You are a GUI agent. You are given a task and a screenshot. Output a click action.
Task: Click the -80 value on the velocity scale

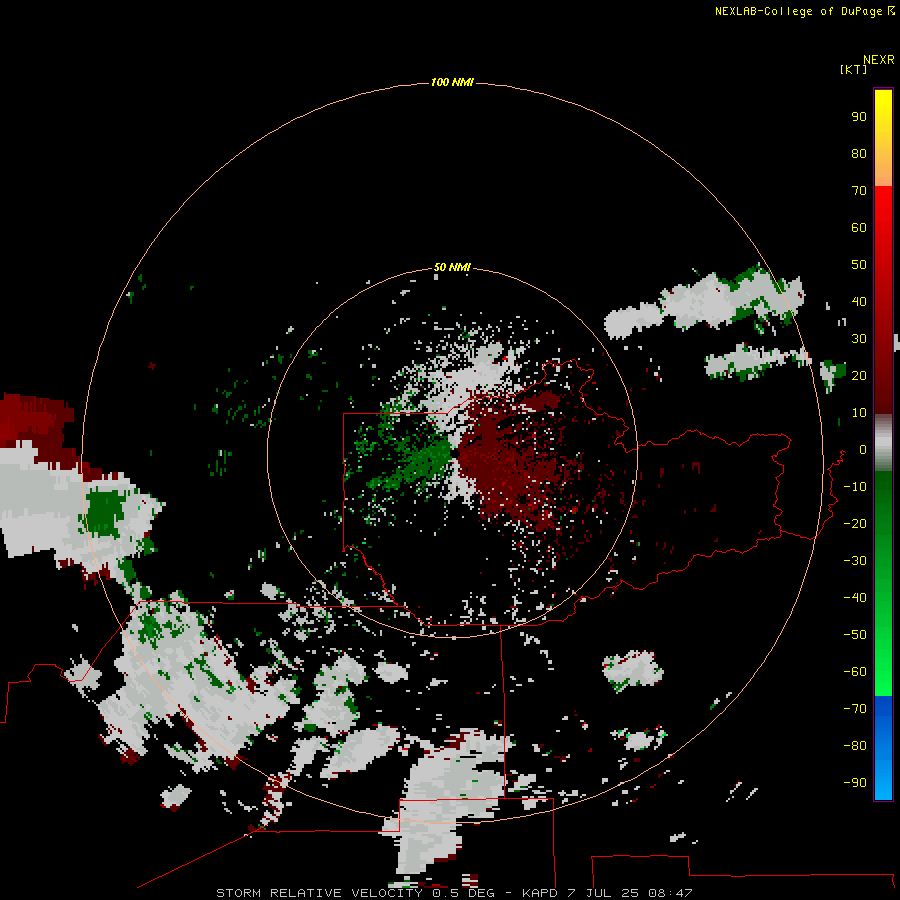[855, 746]
